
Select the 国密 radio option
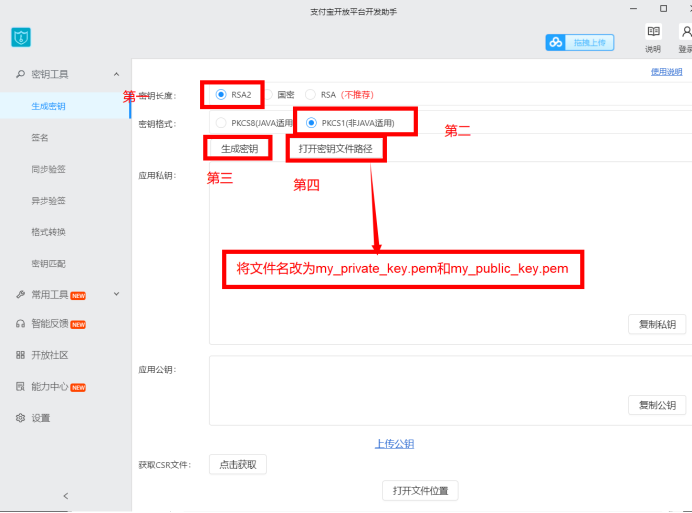pos(267,94)
